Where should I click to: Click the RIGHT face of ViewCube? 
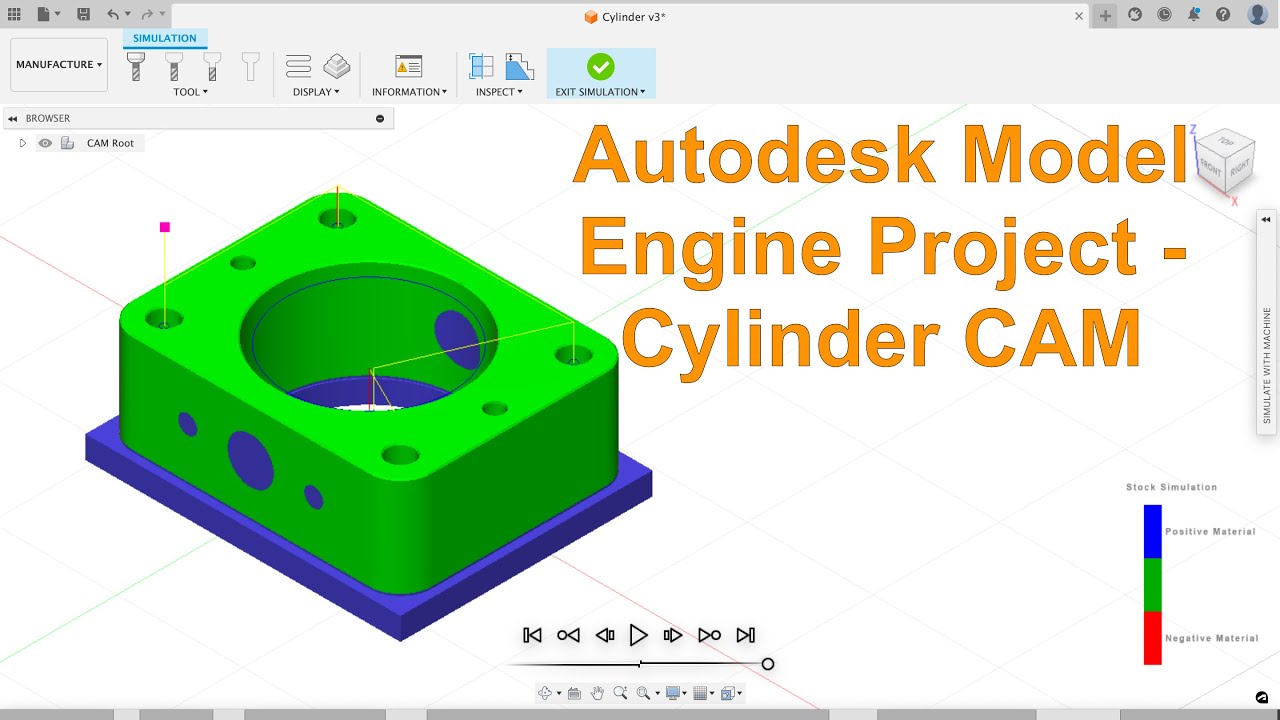coord(1240,168)
